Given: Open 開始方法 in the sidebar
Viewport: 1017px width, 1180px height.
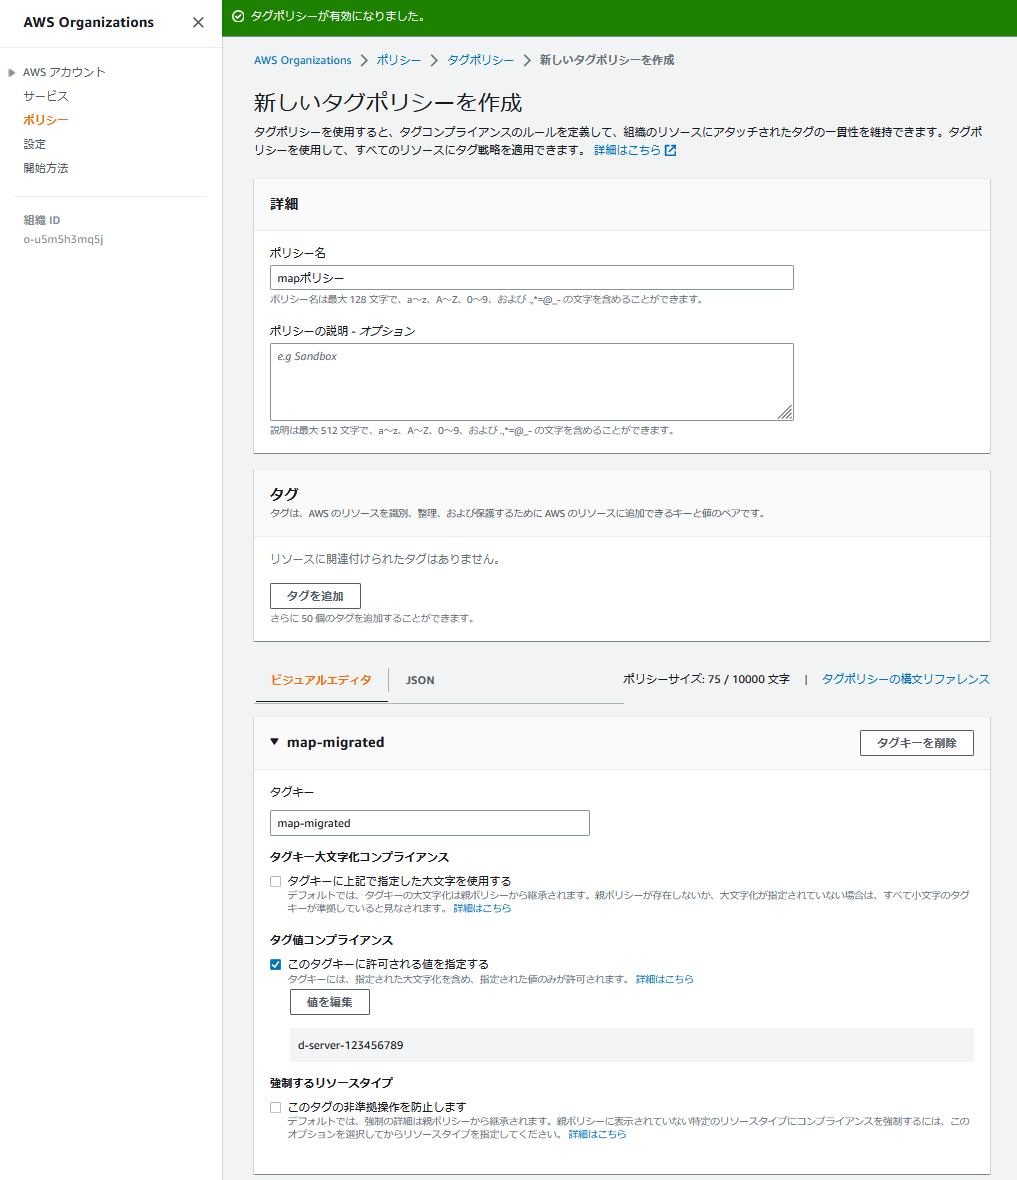Looking at the screenshot, I should tap(46, 168).
